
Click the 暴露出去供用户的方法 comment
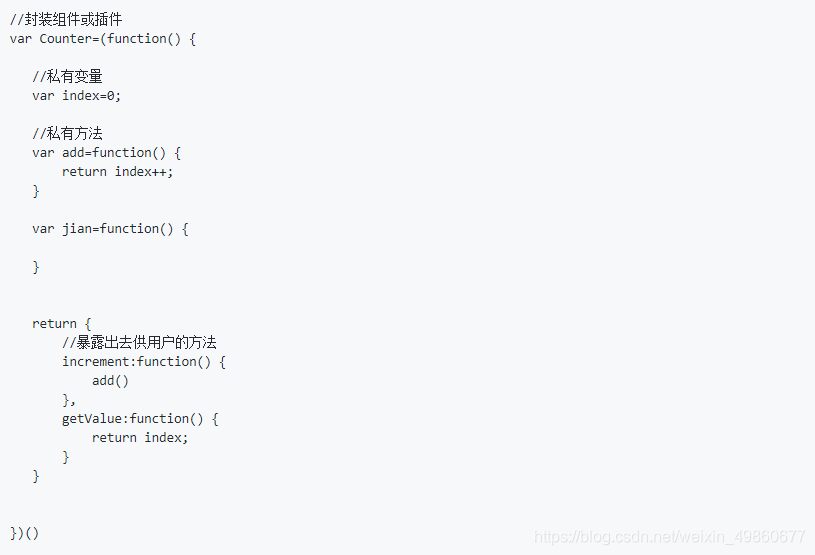(x=139, y=342)
